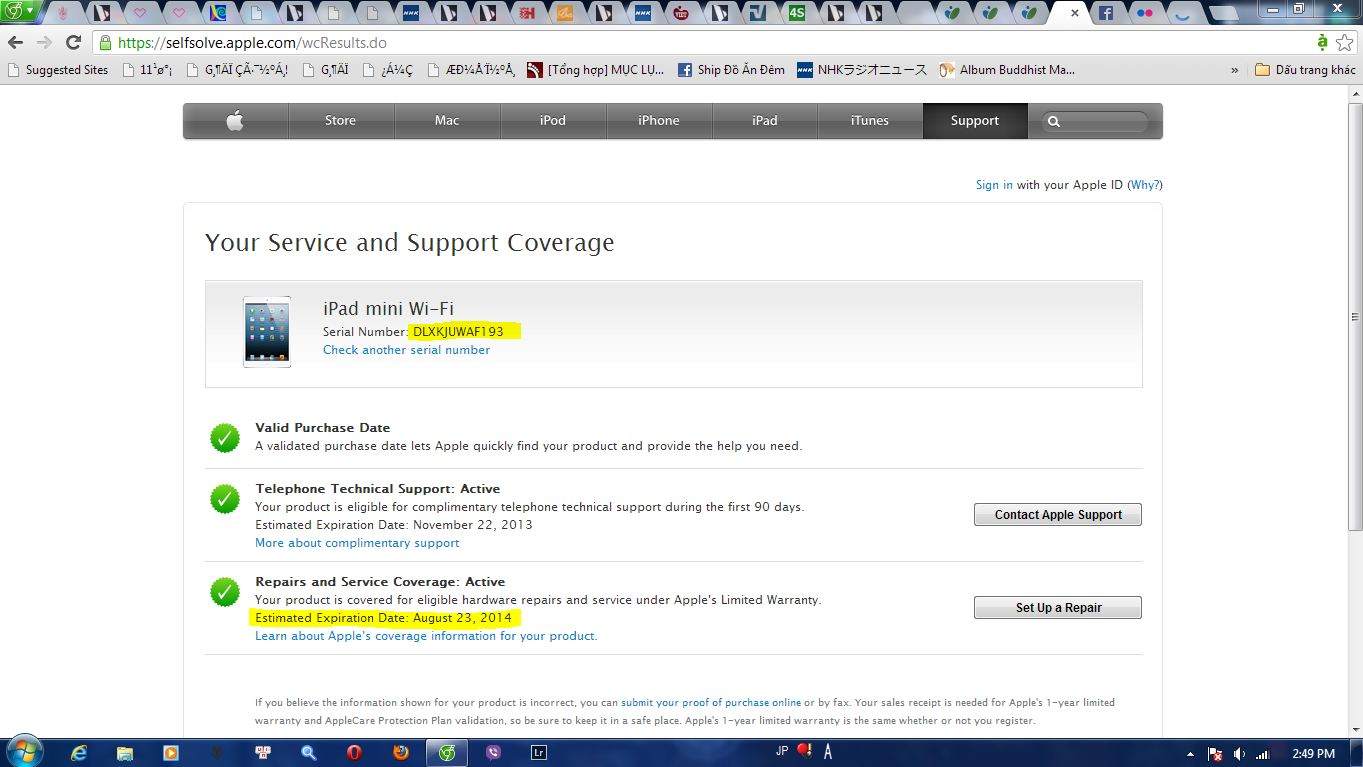Switch to the Flickr tab
1363x767 pixels.
click(x=1144, y=13)
